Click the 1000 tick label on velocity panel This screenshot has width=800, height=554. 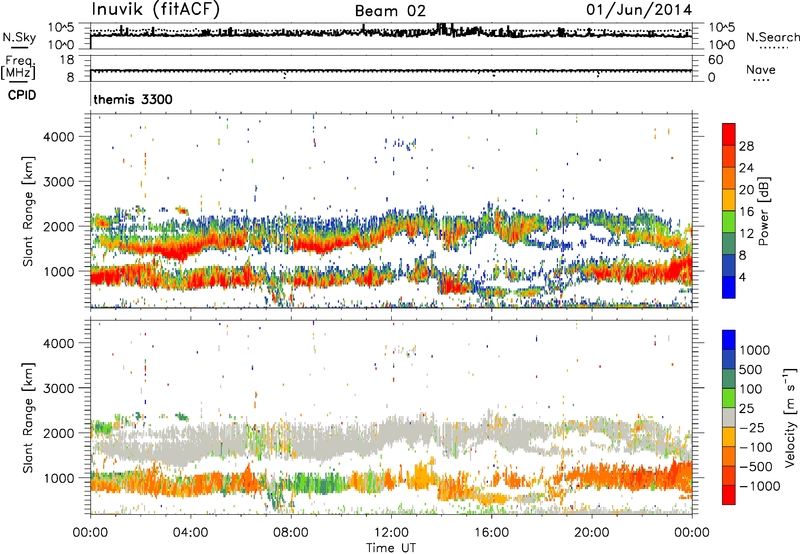coord(59,478)
